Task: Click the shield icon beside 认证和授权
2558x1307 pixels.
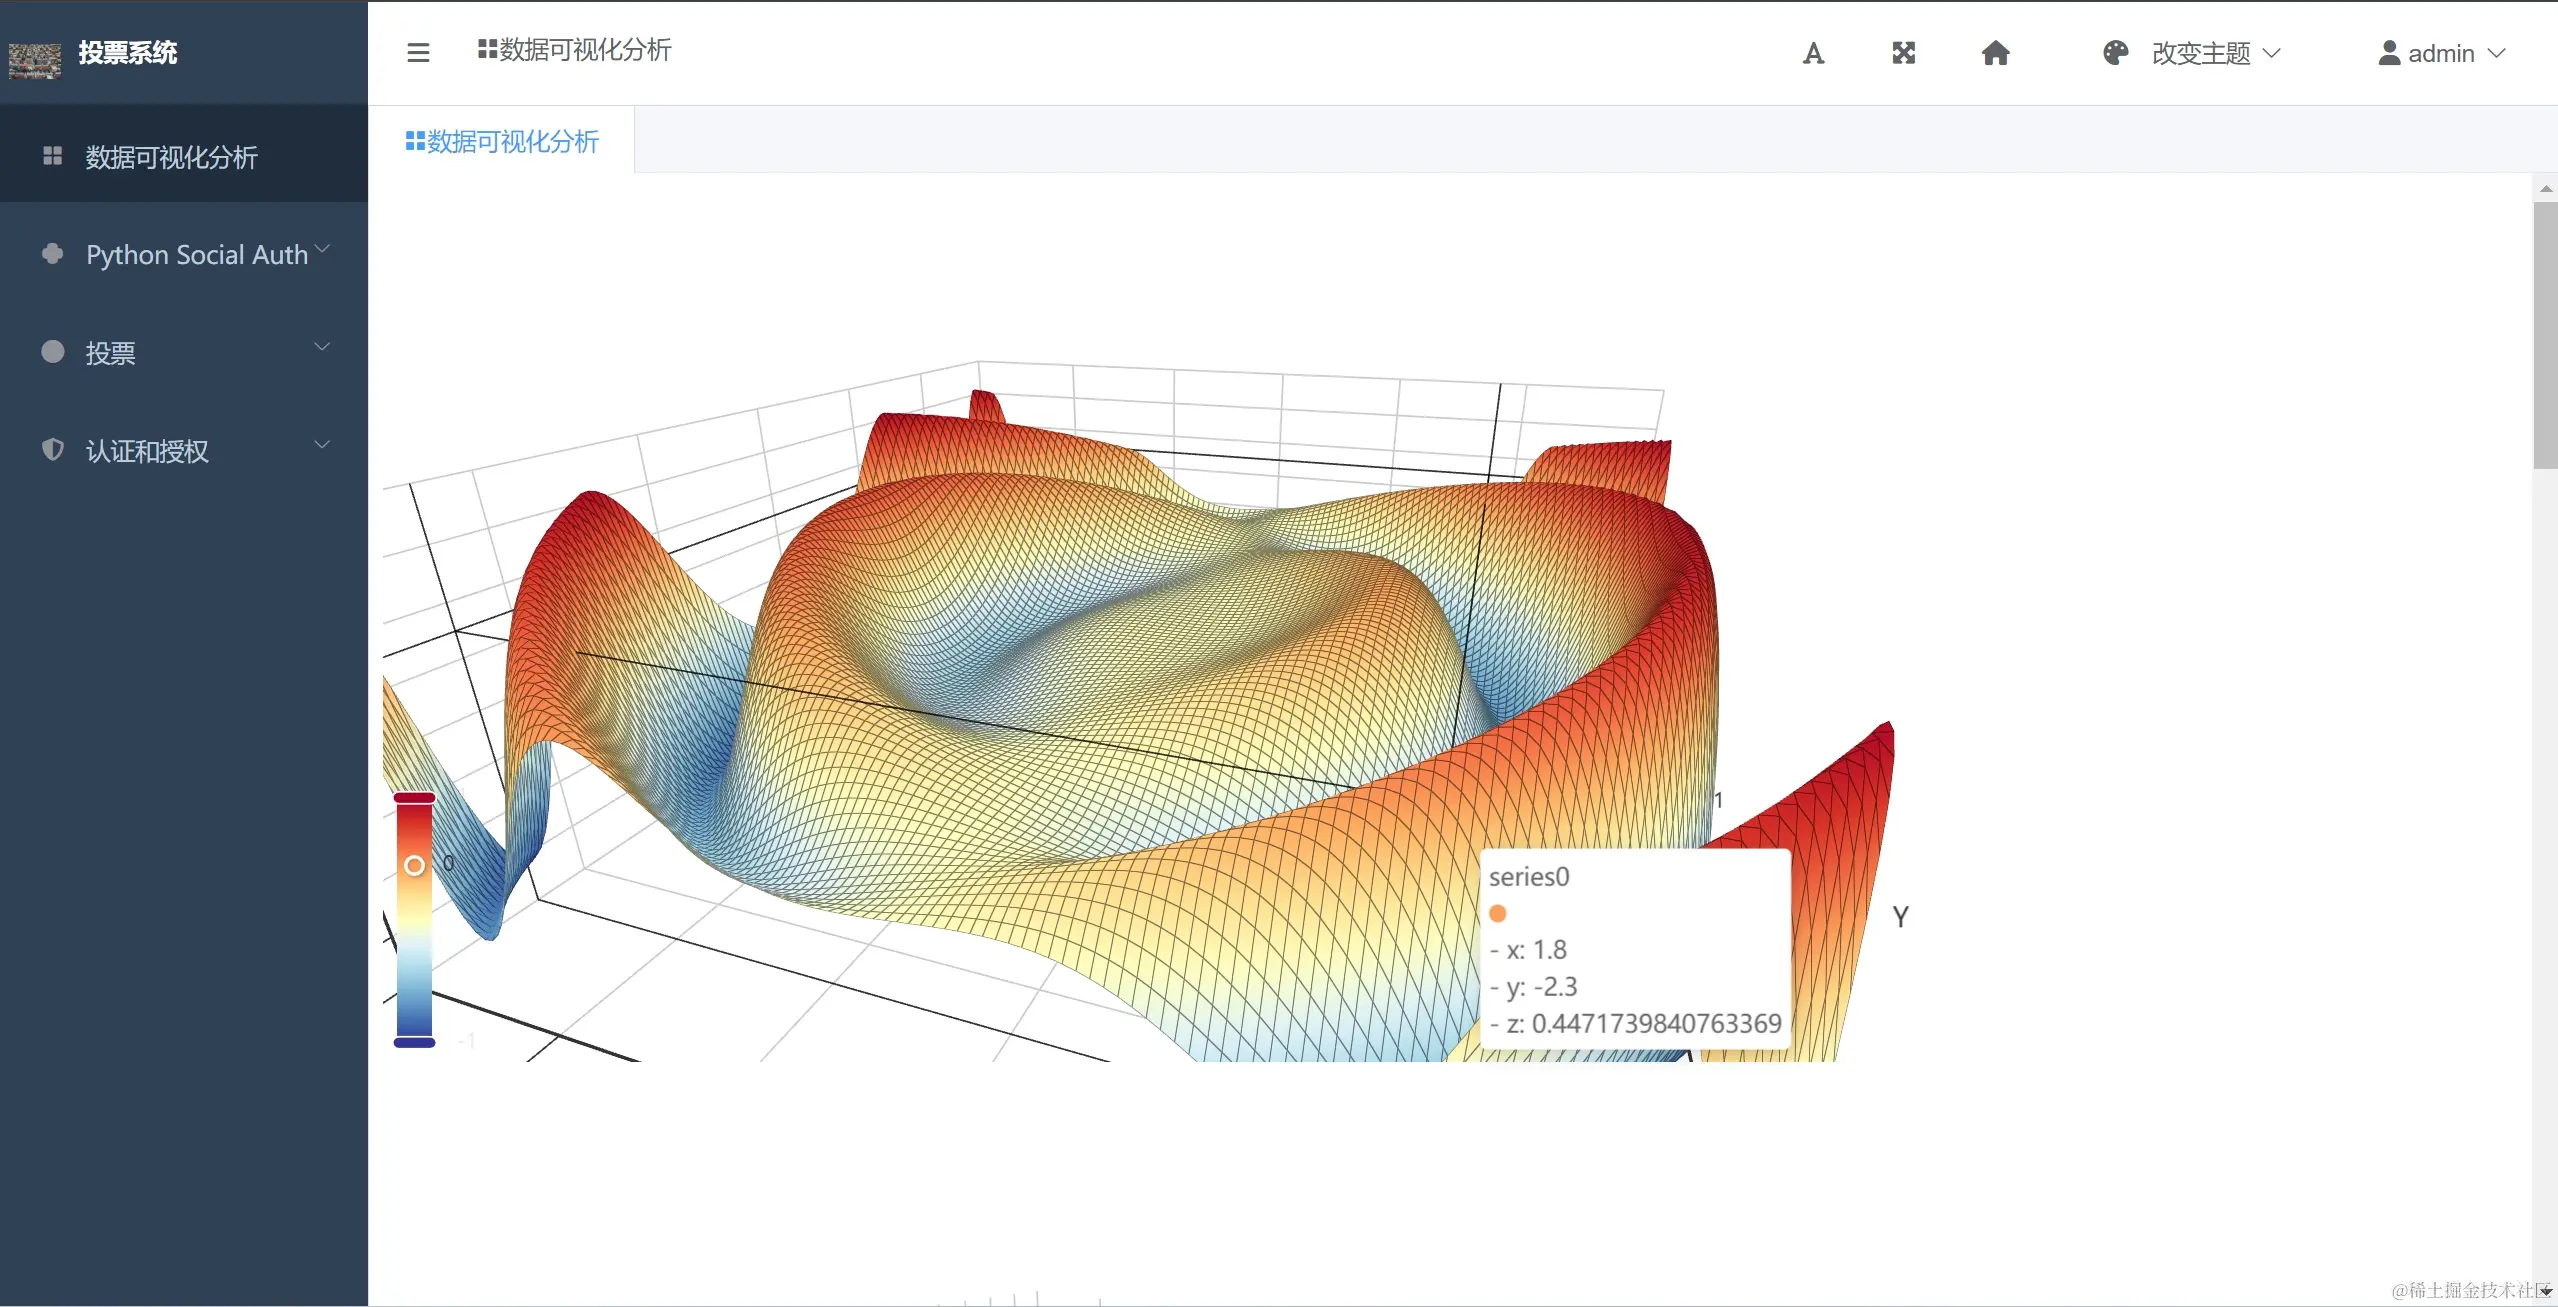Action: click(53, 450)
